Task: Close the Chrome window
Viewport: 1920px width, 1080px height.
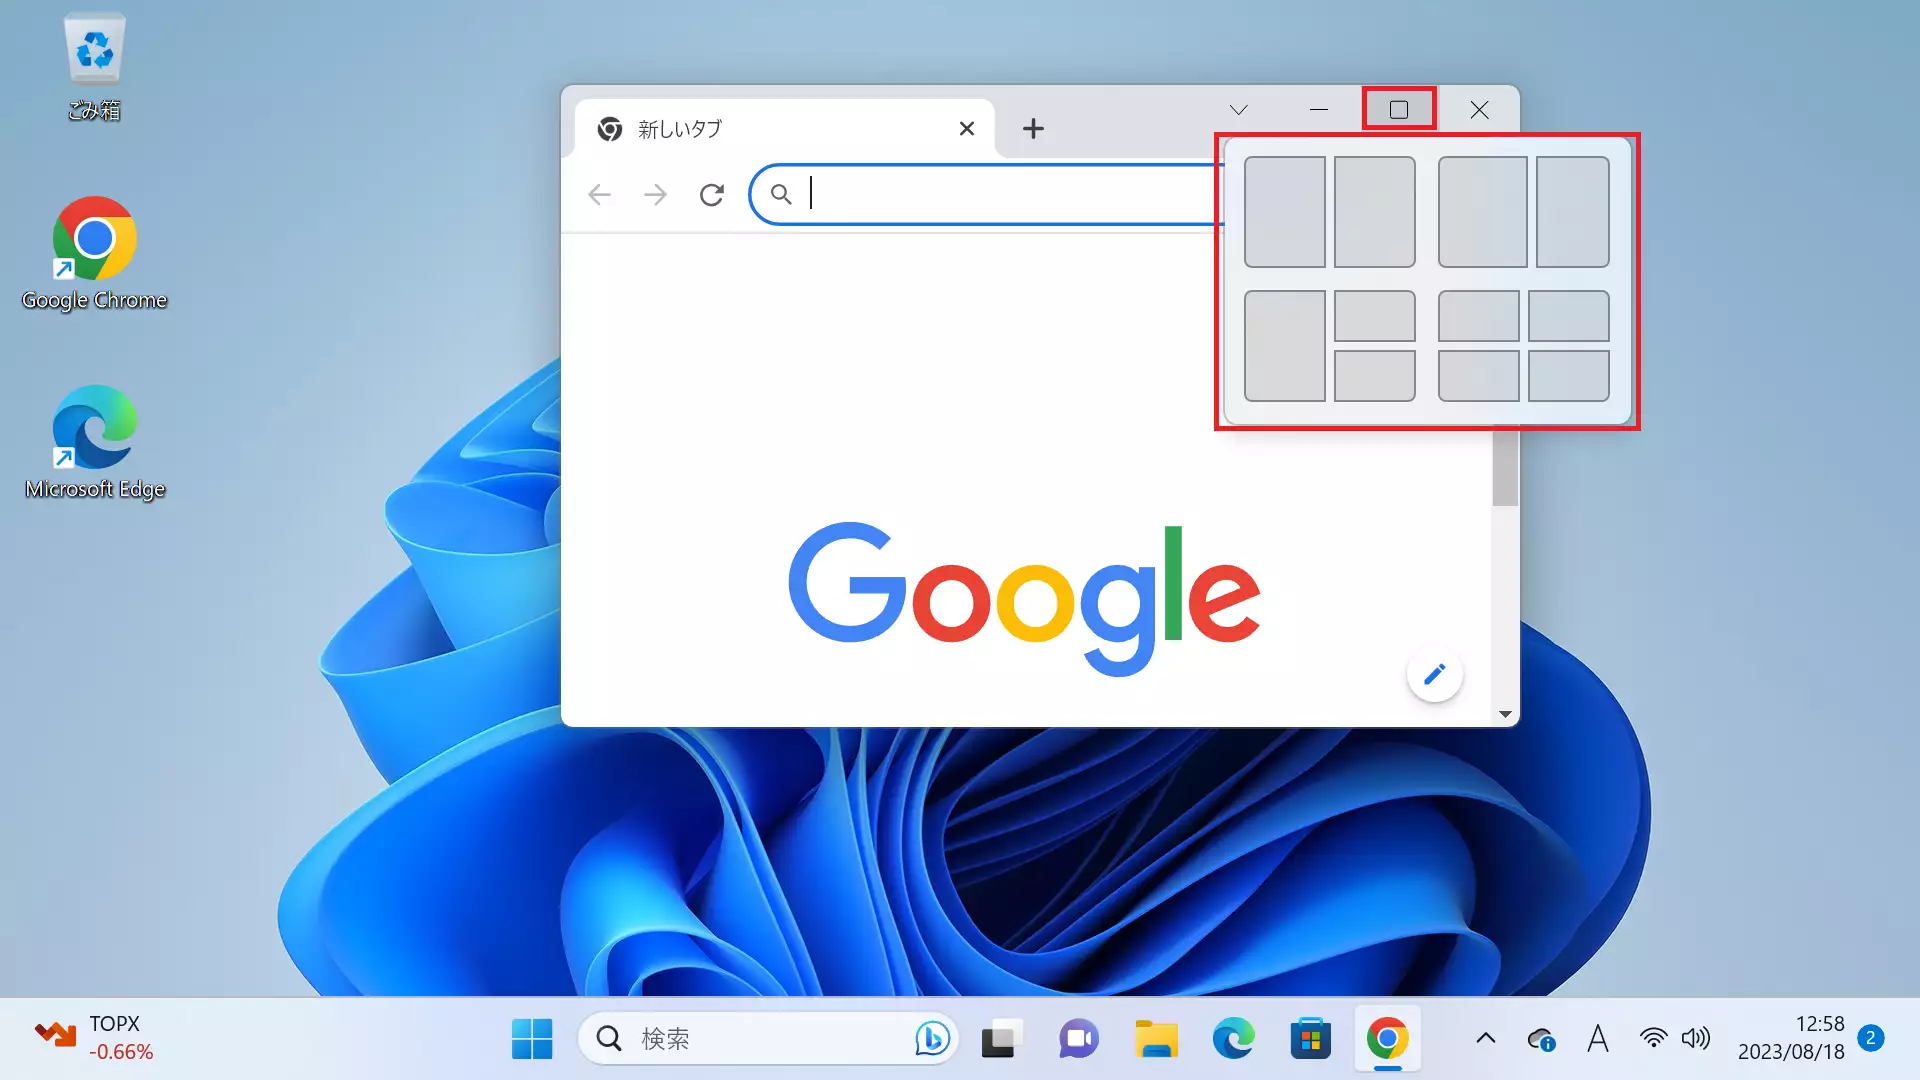Action: (x=1479, y=110)
